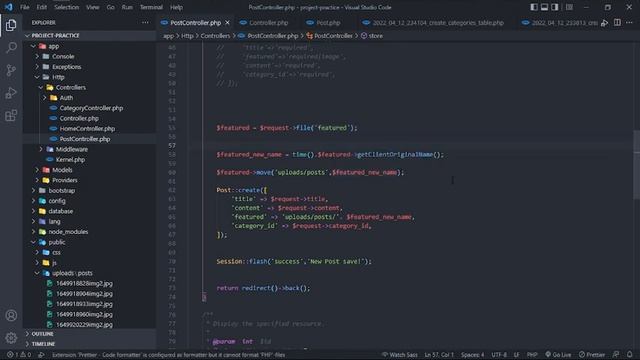Click line number 57 in gutter
The image size is (640, 360).
[x=172, y=145]
